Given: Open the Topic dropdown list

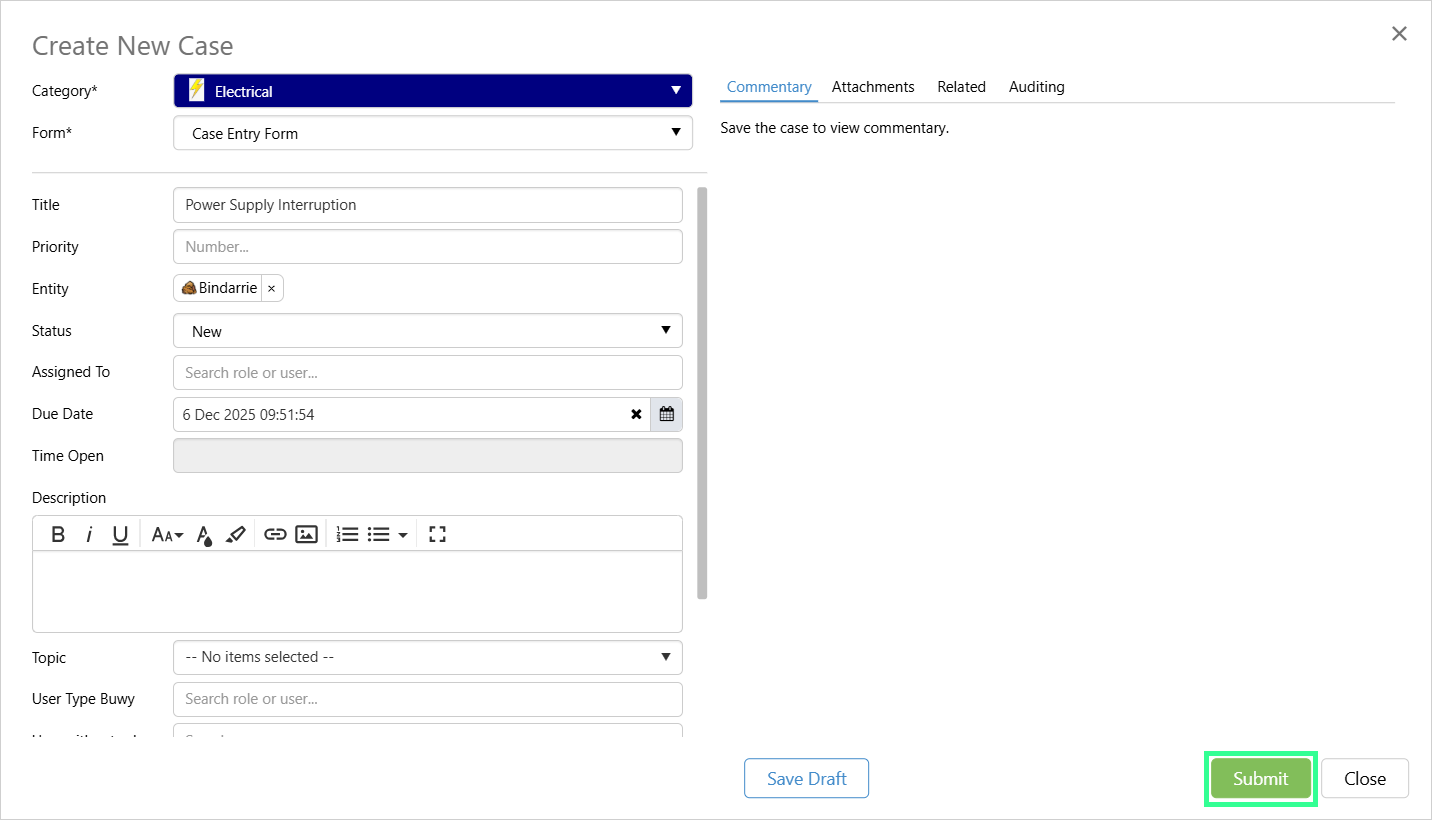Looking at the screenshot, I should tap(427, 657).
